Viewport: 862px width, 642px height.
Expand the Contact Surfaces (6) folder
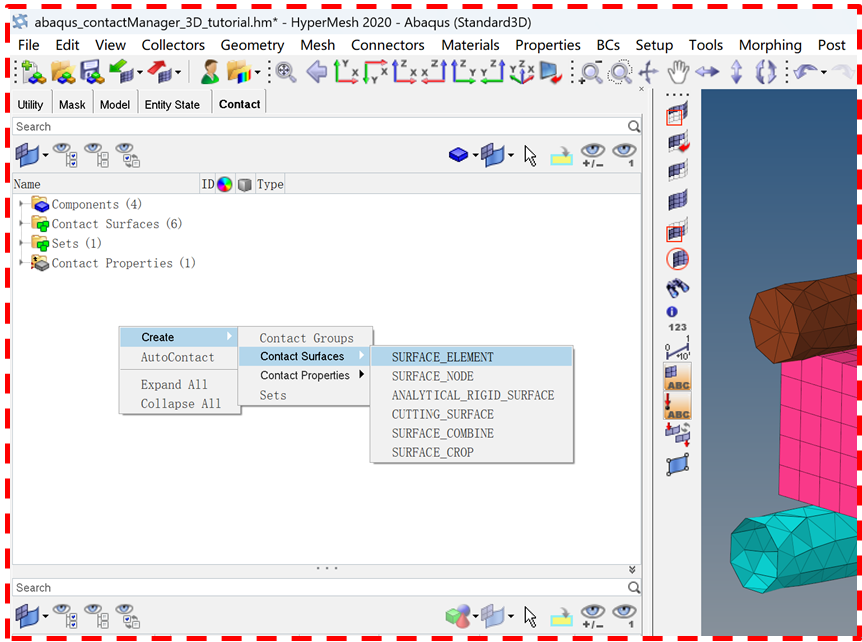tap(22, 224)
